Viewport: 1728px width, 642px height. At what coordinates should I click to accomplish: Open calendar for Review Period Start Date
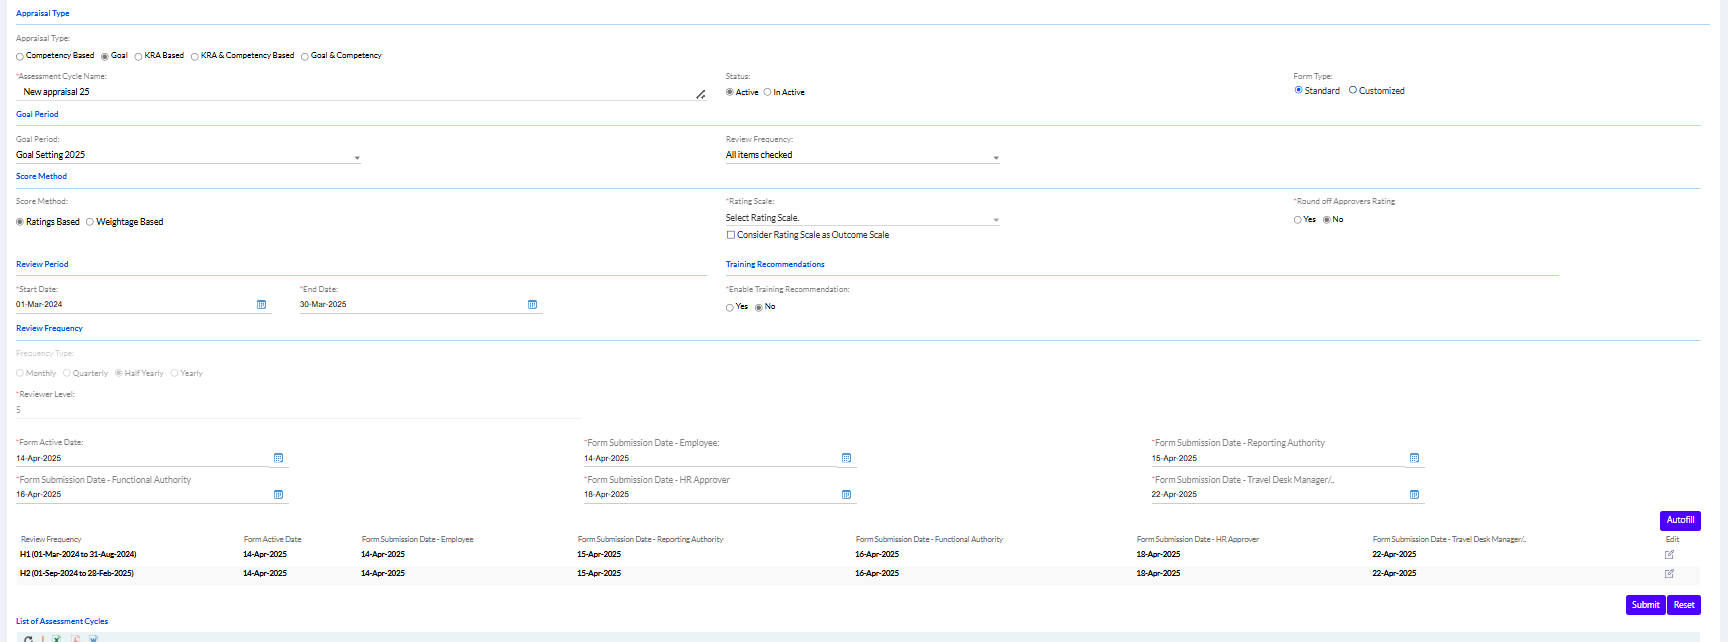coord(261,305)
